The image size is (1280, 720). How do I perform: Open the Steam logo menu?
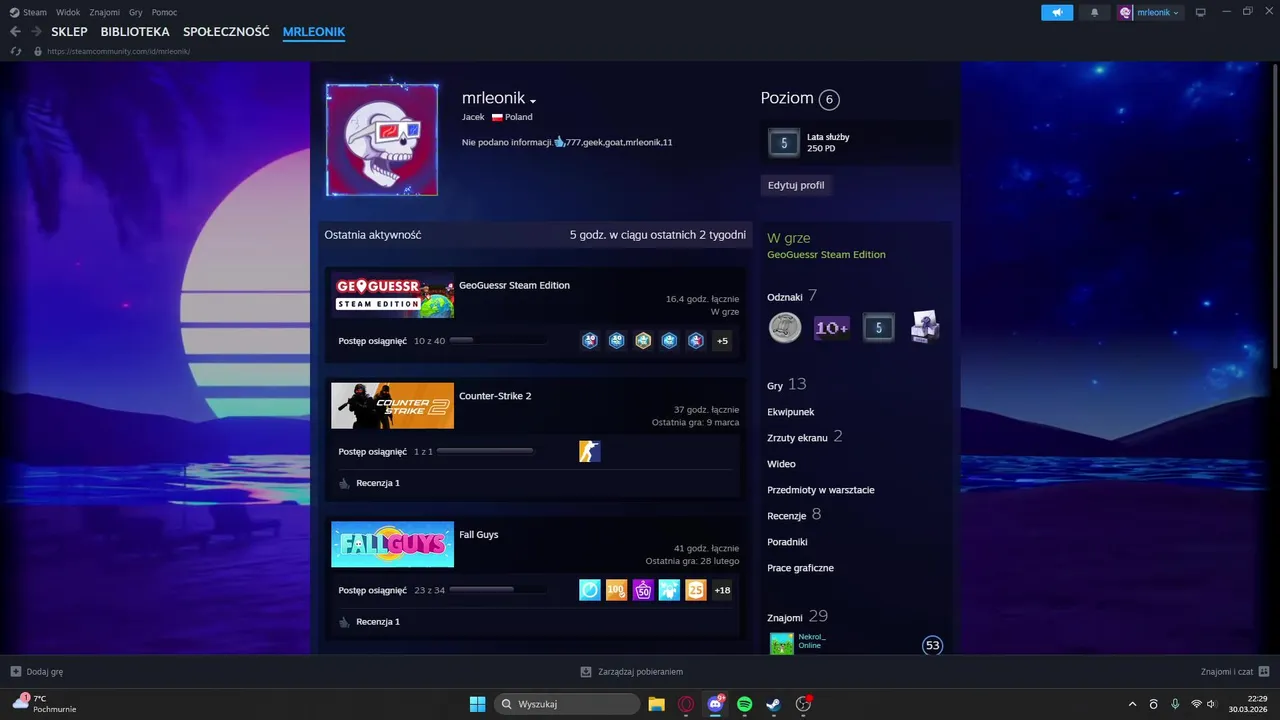[x=28, y=12]
